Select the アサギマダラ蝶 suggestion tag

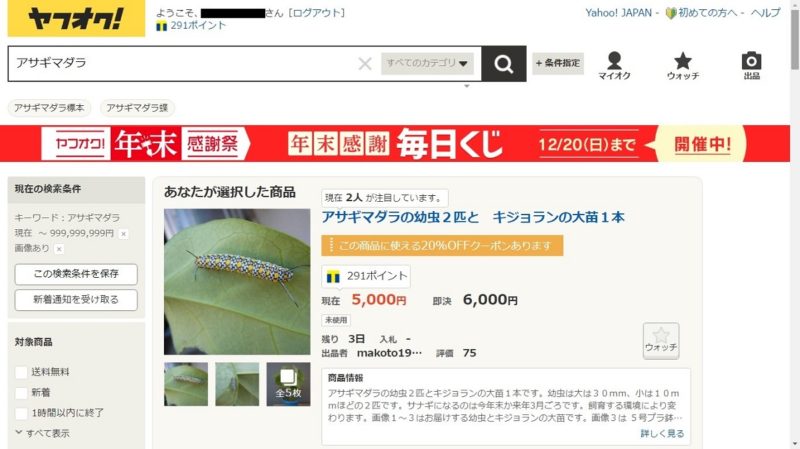(x=137, y=108)
